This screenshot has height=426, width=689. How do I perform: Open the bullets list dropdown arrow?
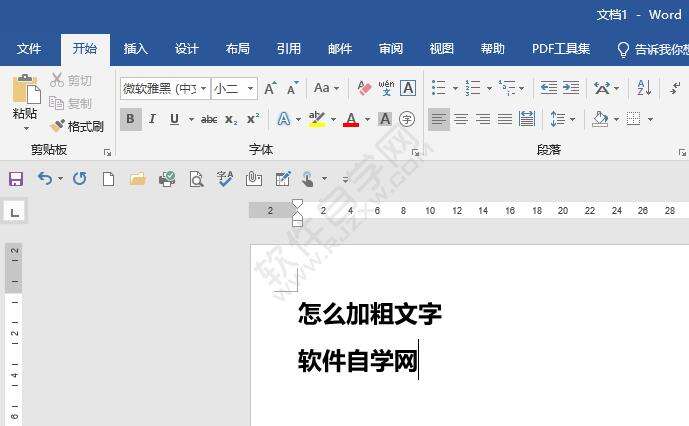point(455,88)
